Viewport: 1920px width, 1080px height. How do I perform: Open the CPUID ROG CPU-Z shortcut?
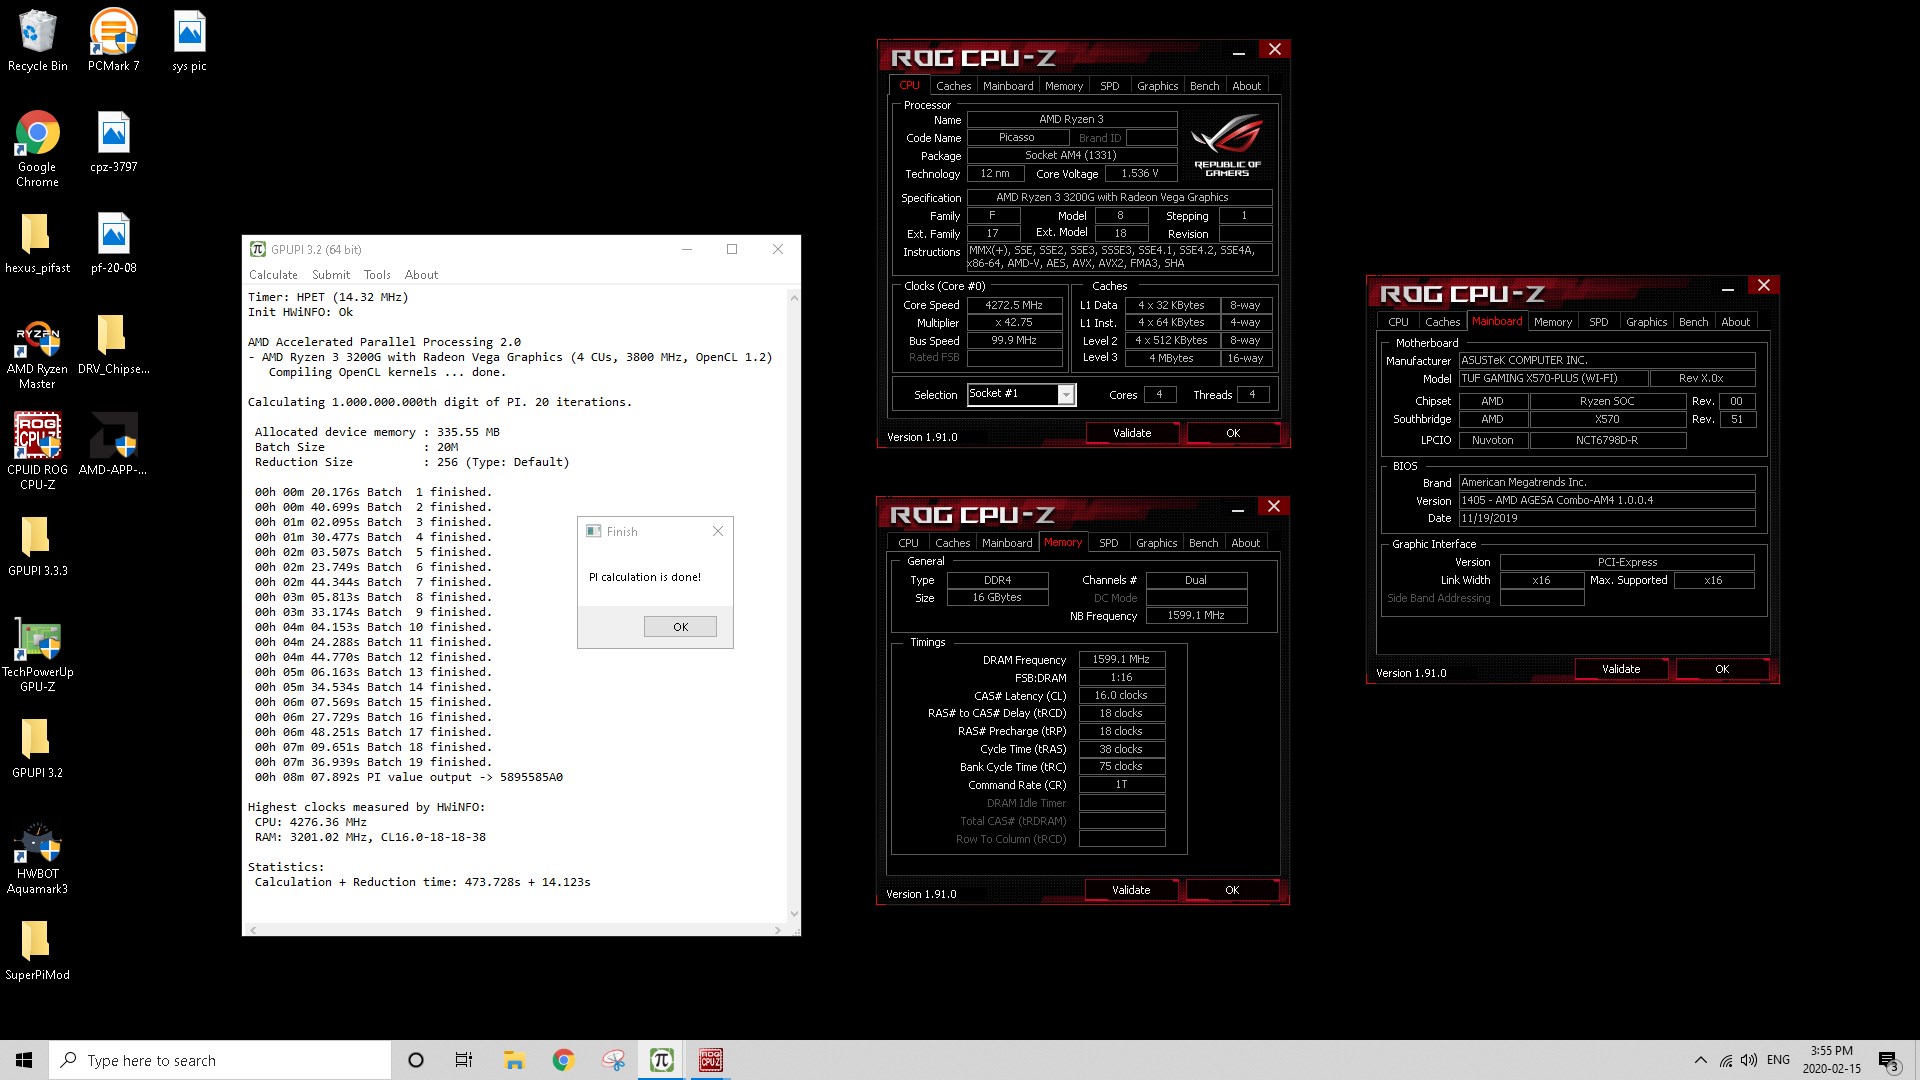pos(37,451)
